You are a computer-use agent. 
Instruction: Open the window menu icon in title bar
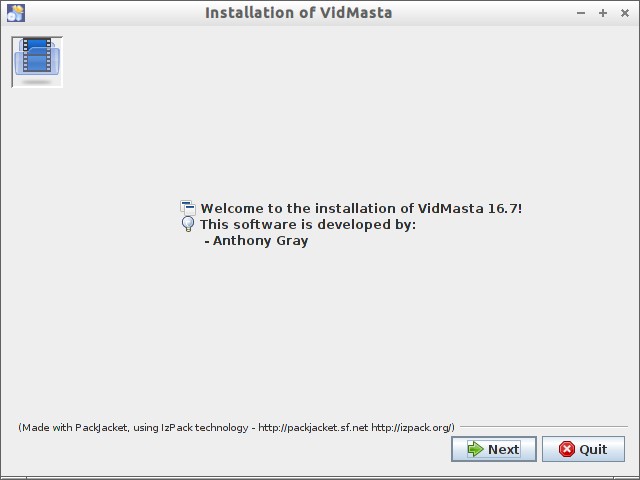pyautogui.click(x=15, y=13)
